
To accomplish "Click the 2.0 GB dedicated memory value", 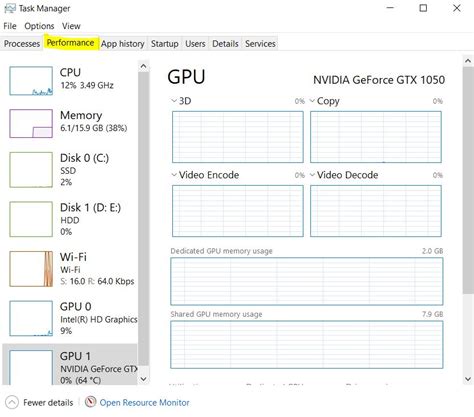I will click(432, 251).
